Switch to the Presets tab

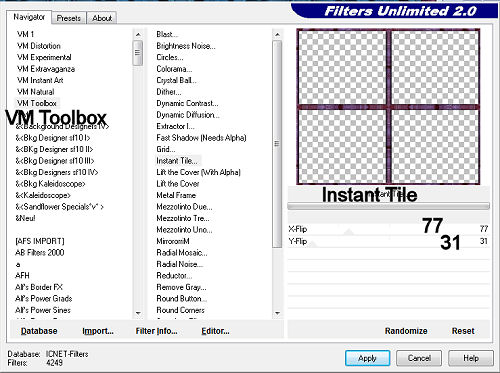pyautogui.click(x=69, y=18)
